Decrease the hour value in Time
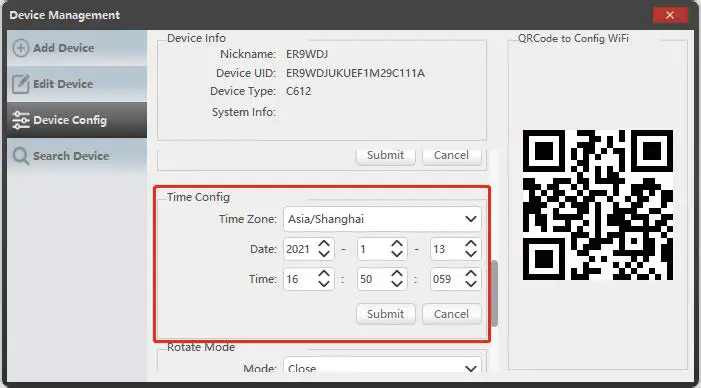This screenshot has width=701, height=388. point(324,284)
